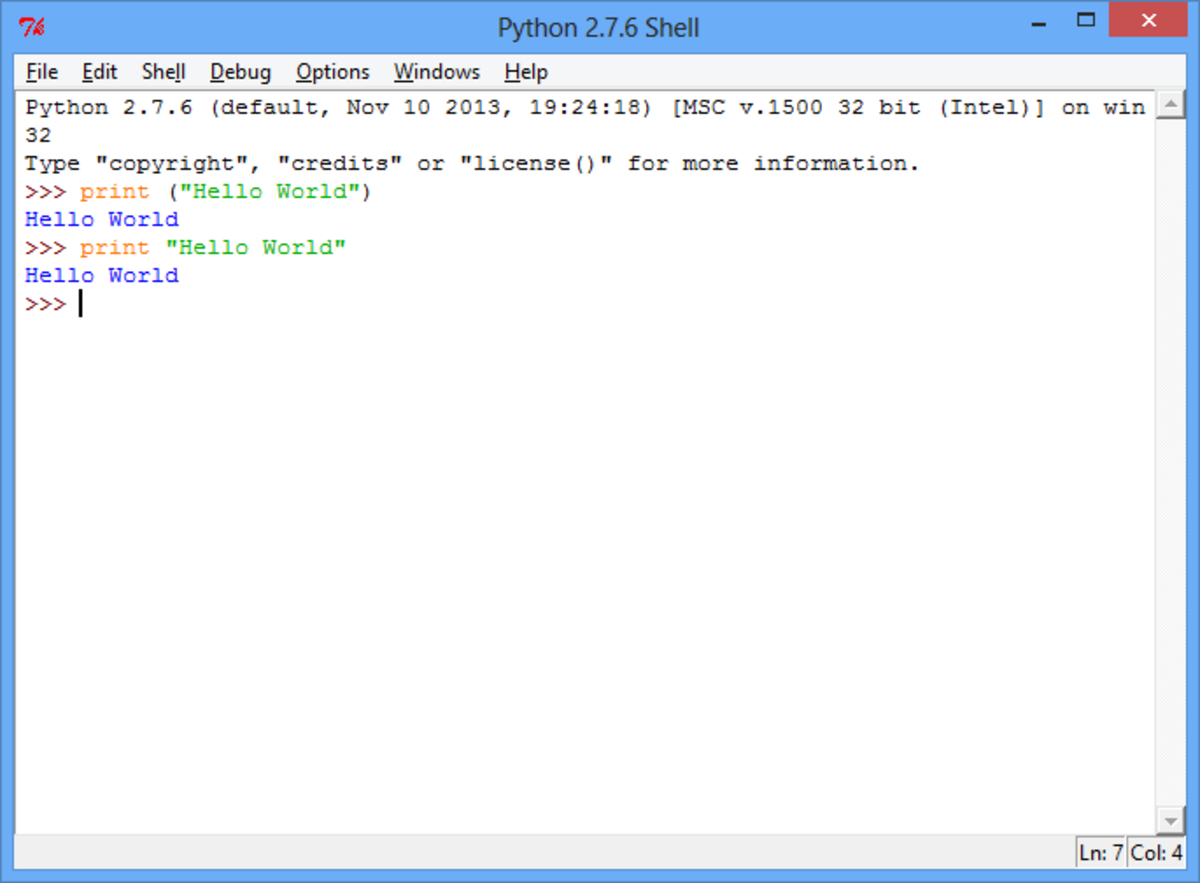Click the maximize icon on the shell window

coord(1086,20)
